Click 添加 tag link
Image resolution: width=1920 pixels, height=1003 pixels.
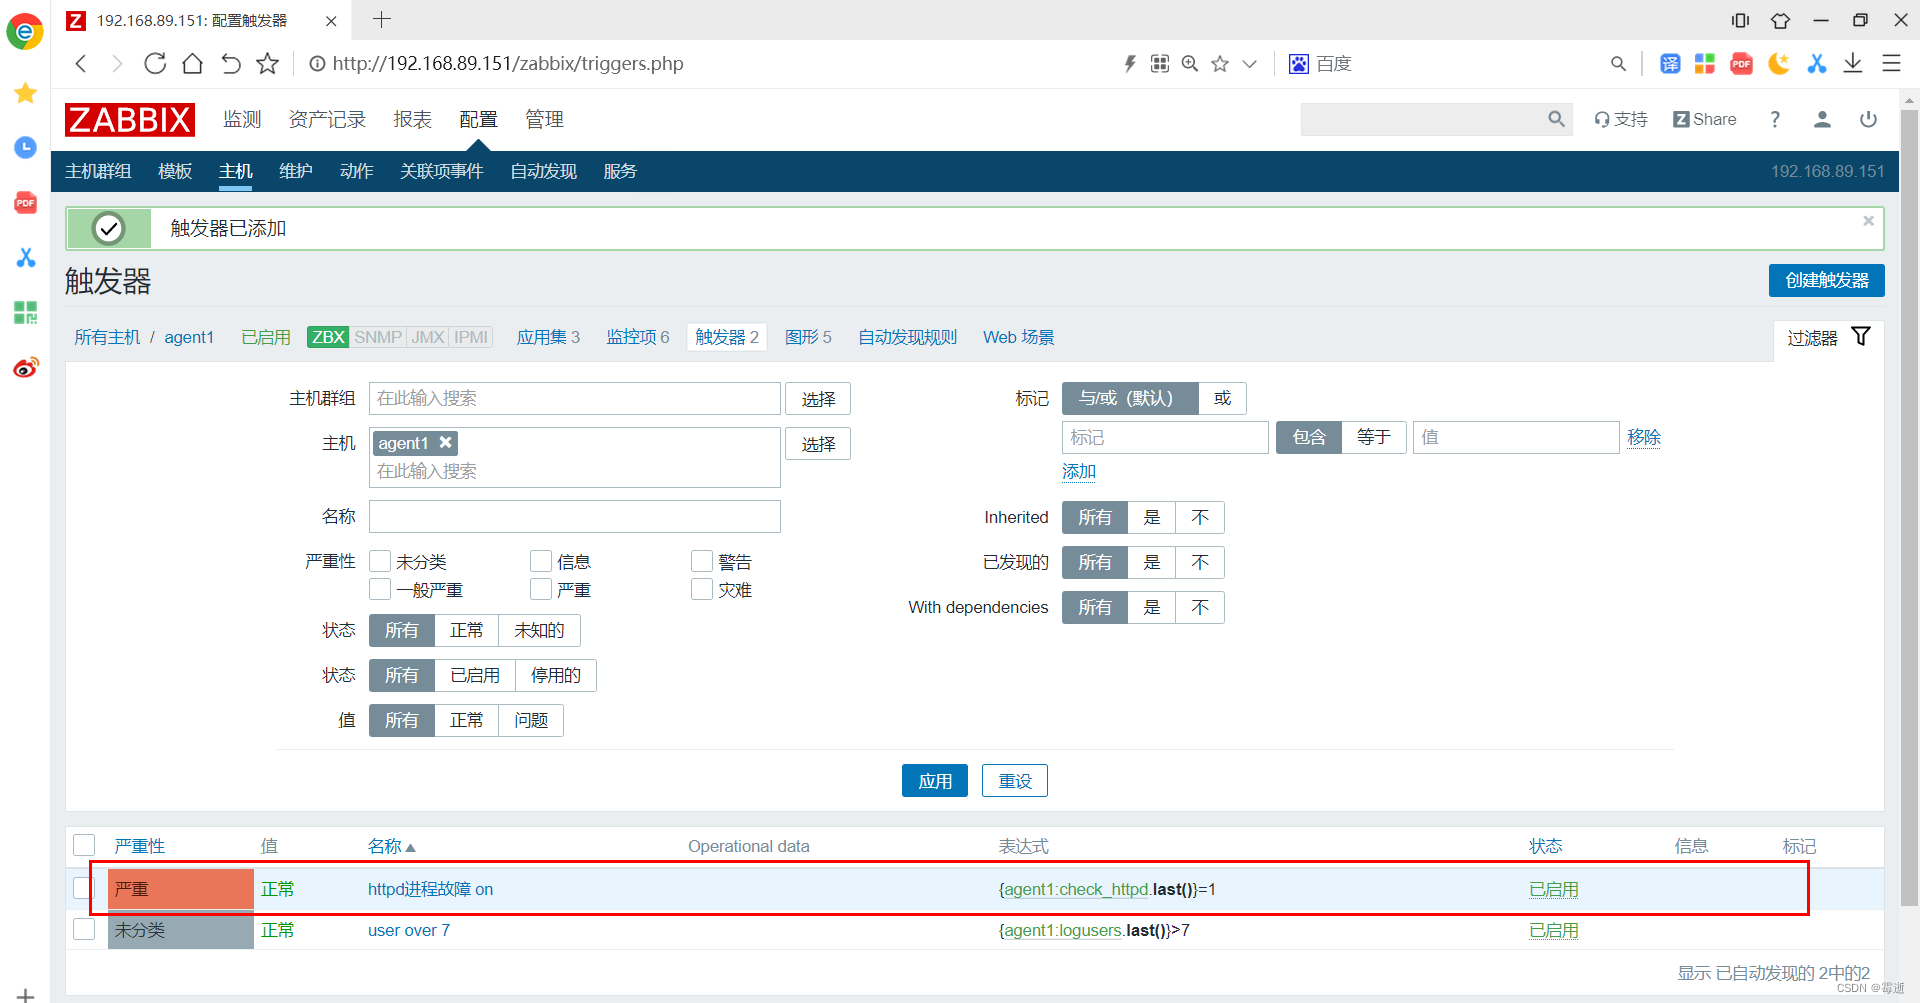pos(1079,471)
